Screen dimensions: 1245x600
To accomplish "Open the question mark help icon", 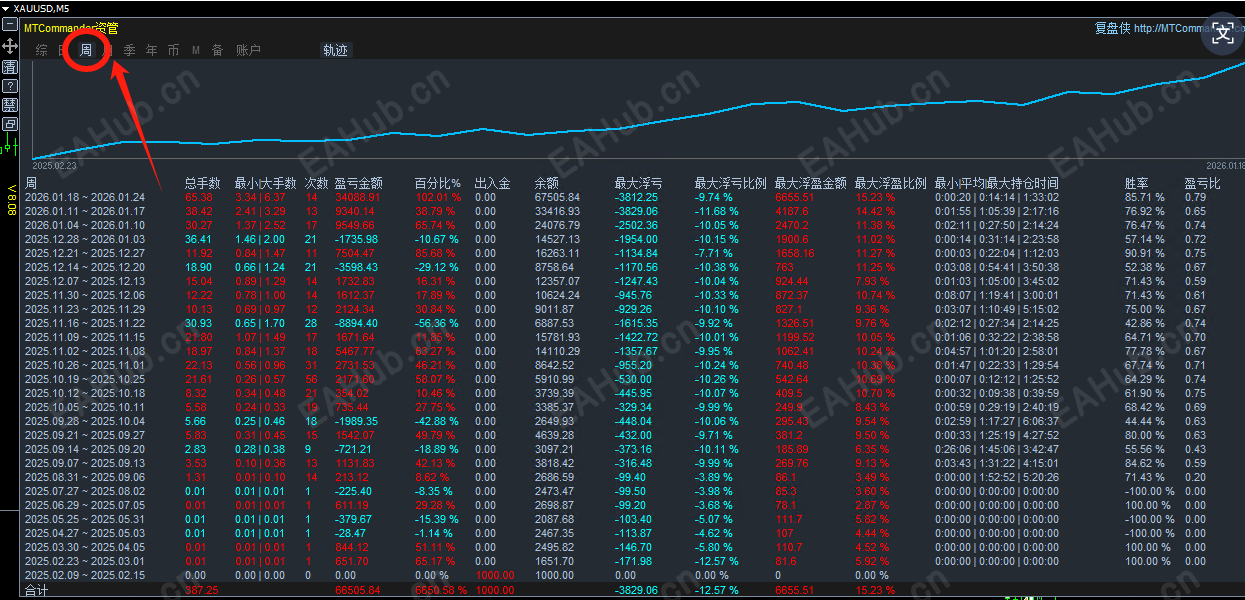I will click(x=10, y=86).
